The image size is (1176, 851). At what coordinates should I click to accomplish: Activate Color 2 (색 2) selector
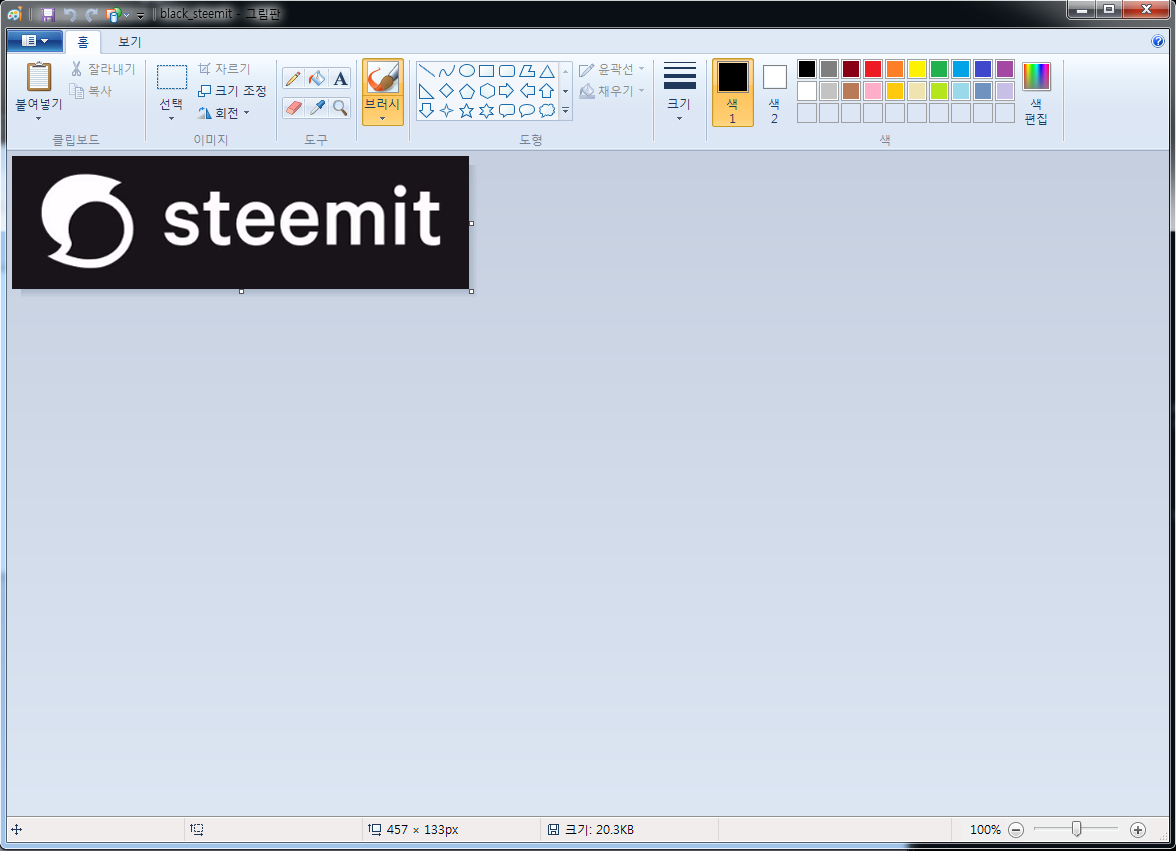click(775, 92)
